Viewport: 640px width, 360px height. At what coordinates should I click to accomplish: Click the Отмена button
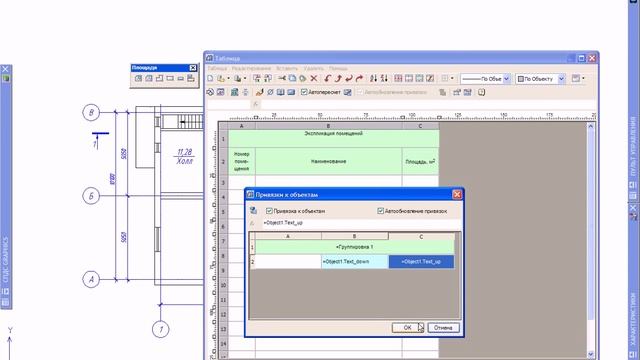point(443,328)
